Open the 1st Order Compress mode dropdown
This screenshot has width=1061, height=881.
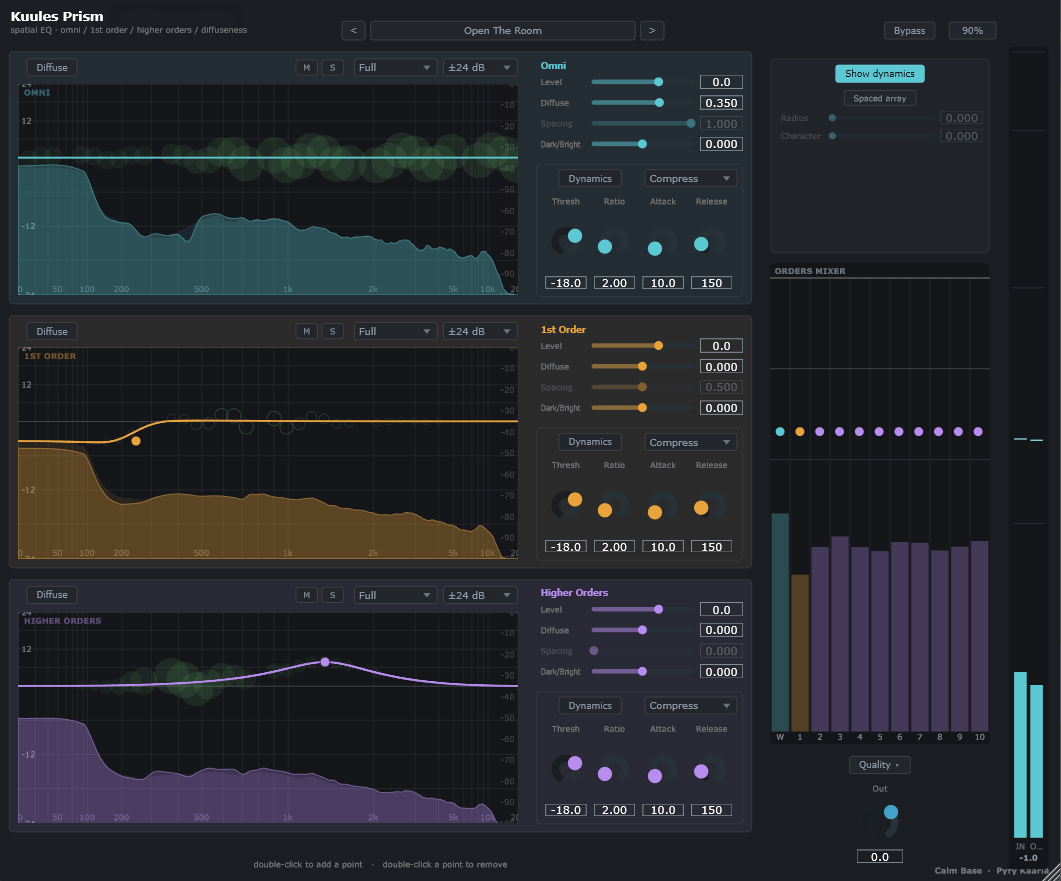[x=690, y=443]
